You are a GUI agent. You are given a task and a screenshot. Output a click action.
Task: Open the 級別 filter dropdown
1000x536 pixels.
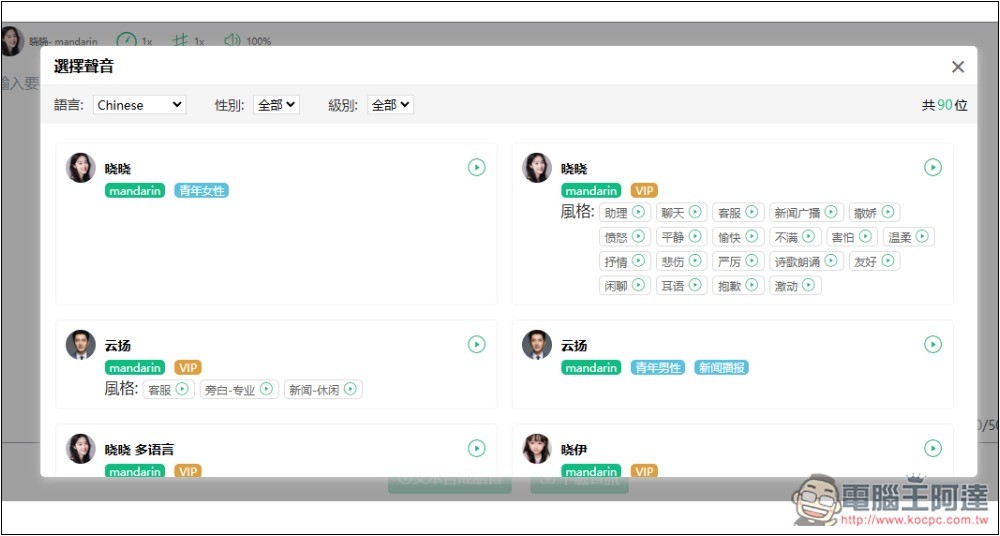click(390, 105)
